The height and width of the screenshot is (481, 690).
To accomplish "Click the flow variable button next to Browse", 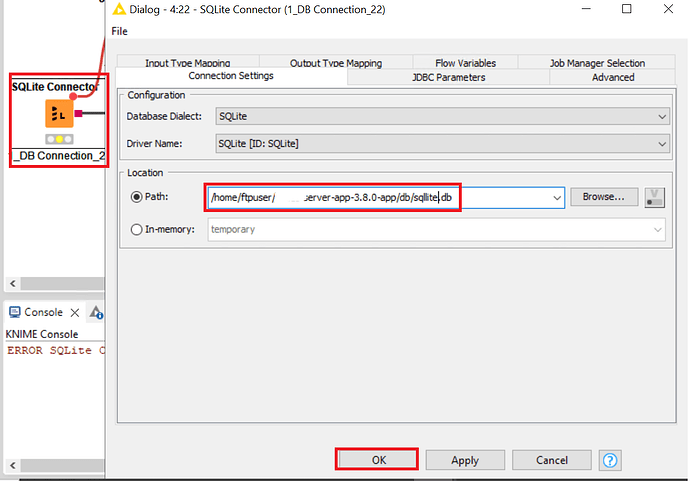I will (654, 197).
